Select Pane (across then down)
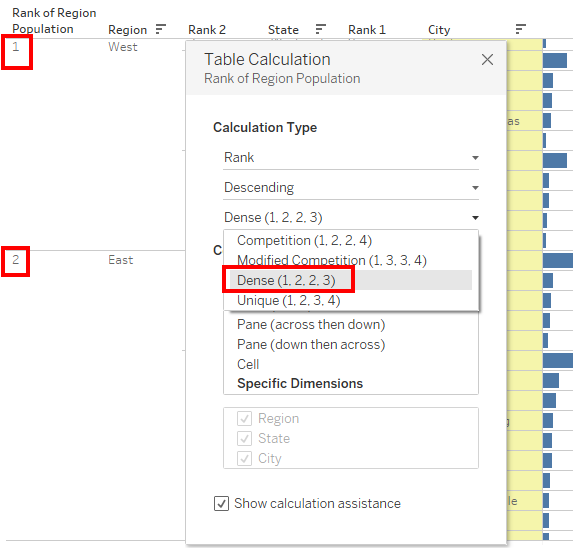The width and height of the screenshot is (573, 548). point(311,324)
